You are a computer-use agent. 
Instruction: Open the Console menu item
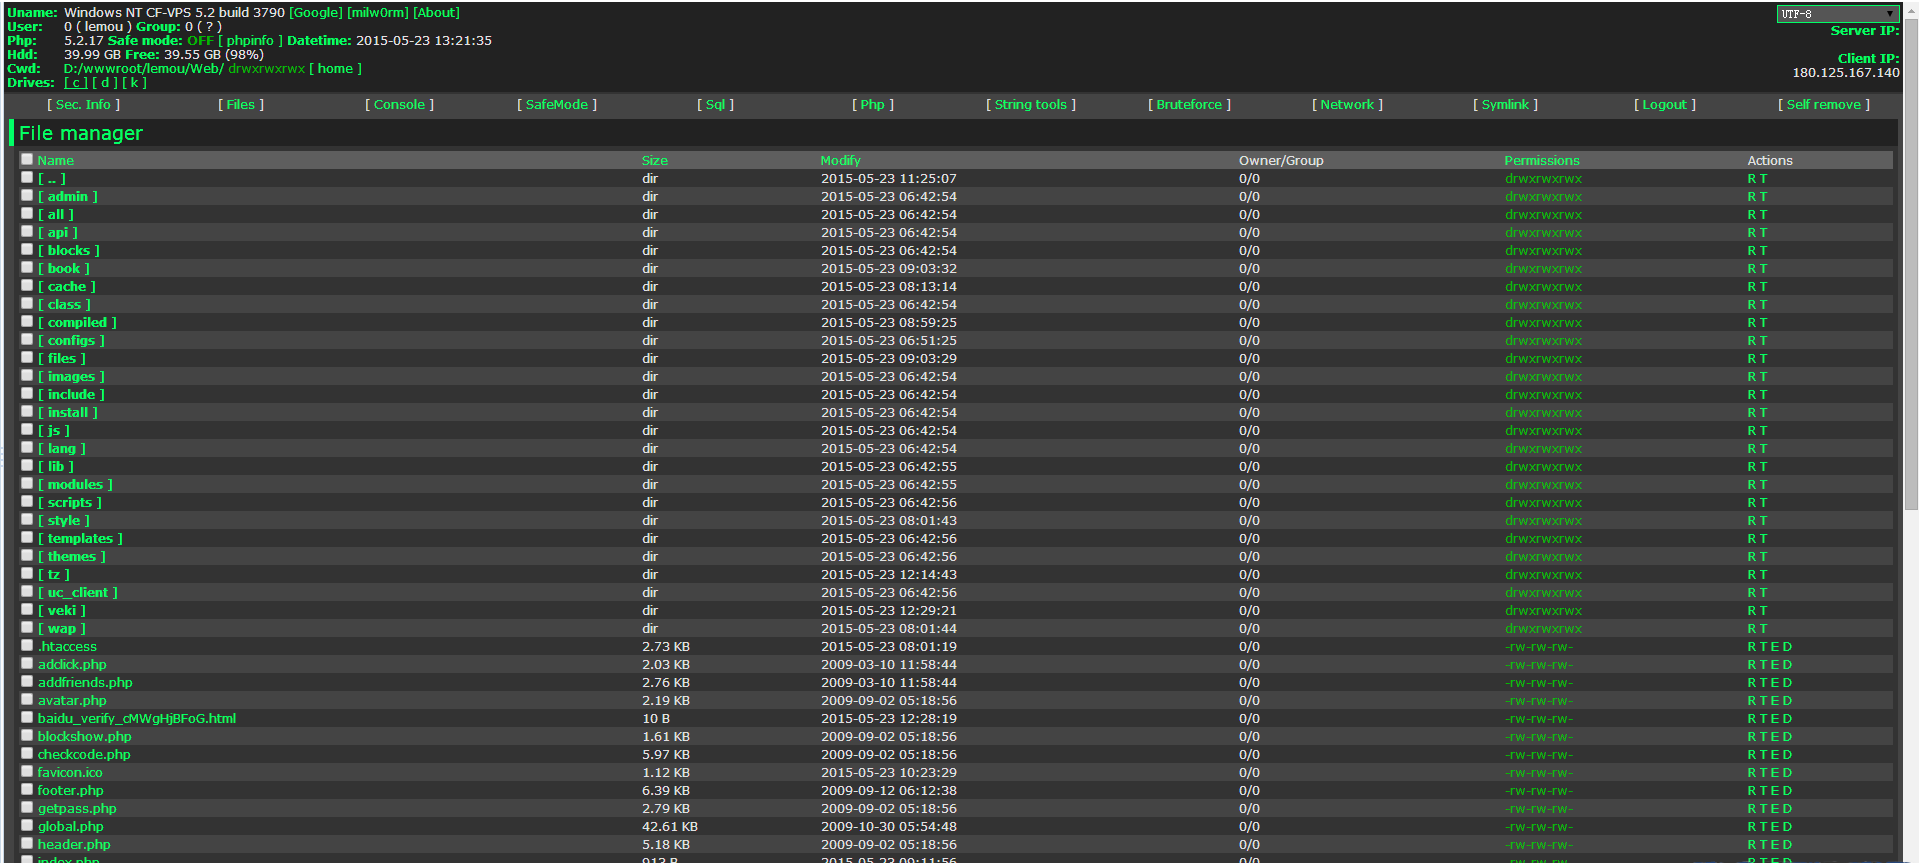tap(399, 104)
